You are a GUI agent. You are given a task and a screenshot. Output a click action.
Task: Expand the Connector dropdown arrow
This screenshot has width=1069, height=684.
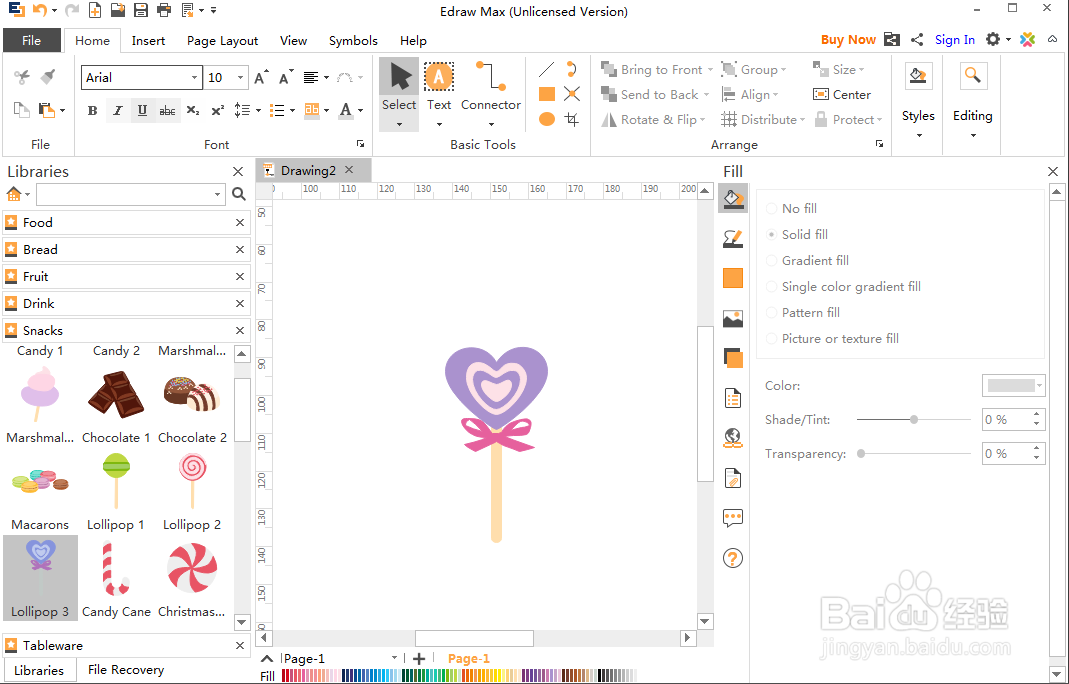tap(491, 124)
